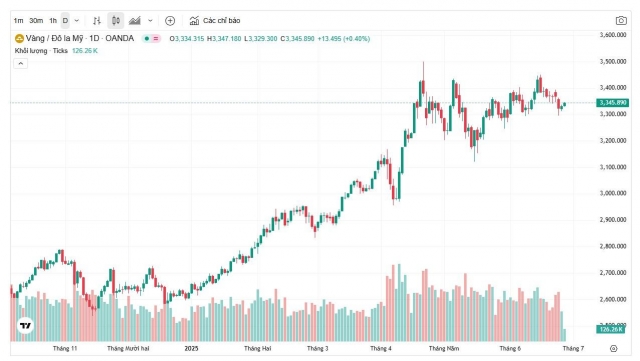Switch to the 30m timeframe

[36, 20]
